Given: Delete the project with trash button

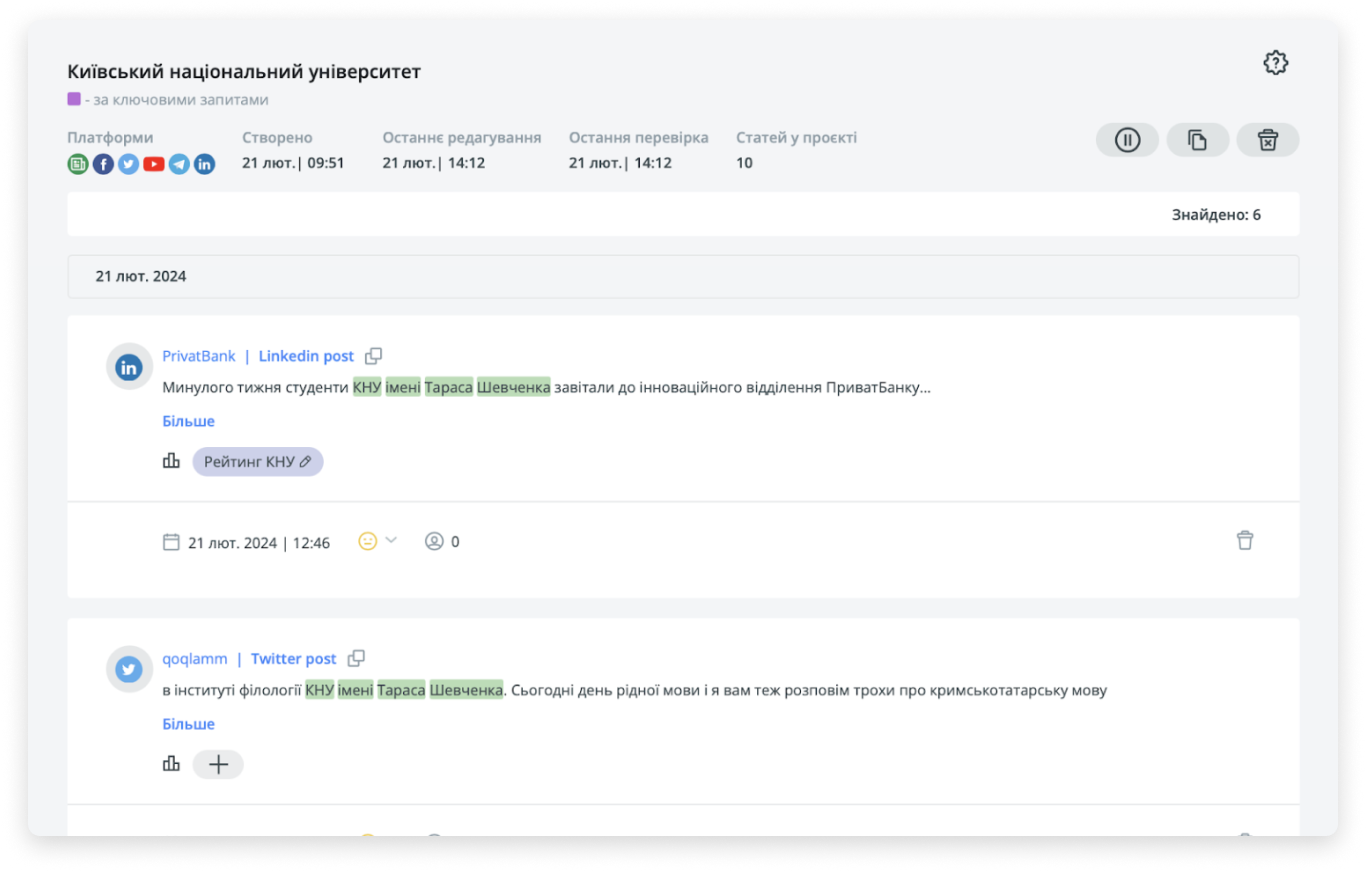Looking at the screenshot, I should pos(1267,140).
